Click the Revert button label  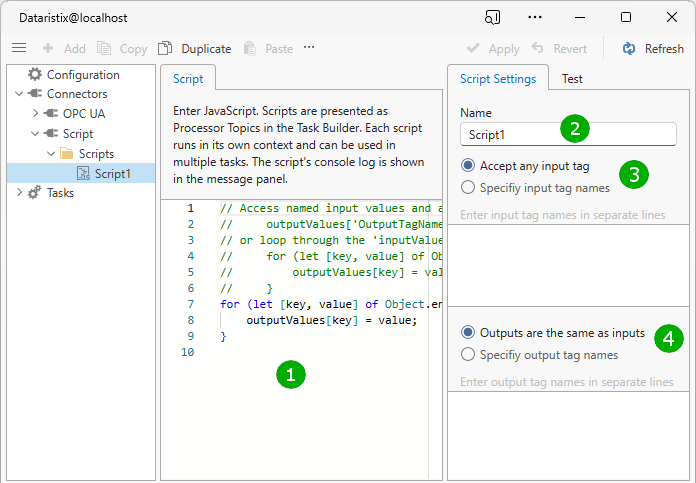tap(570, 48)
